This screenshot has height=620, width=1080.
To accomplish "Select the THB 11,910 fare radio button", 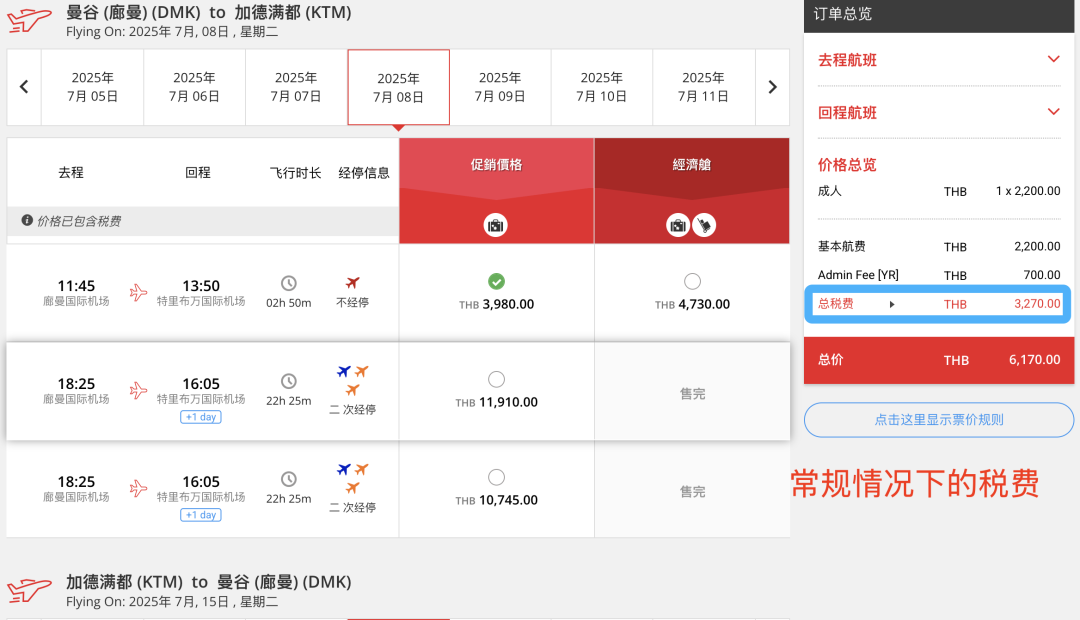I will (x=495, y=377).
